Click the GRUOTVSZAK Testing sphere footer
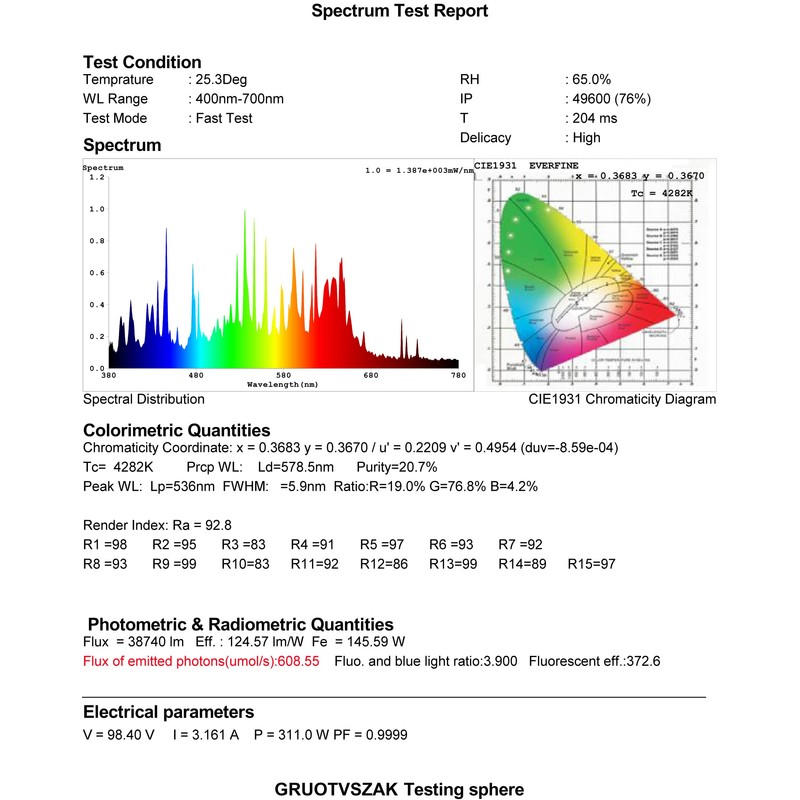 (x=399, y=789)
